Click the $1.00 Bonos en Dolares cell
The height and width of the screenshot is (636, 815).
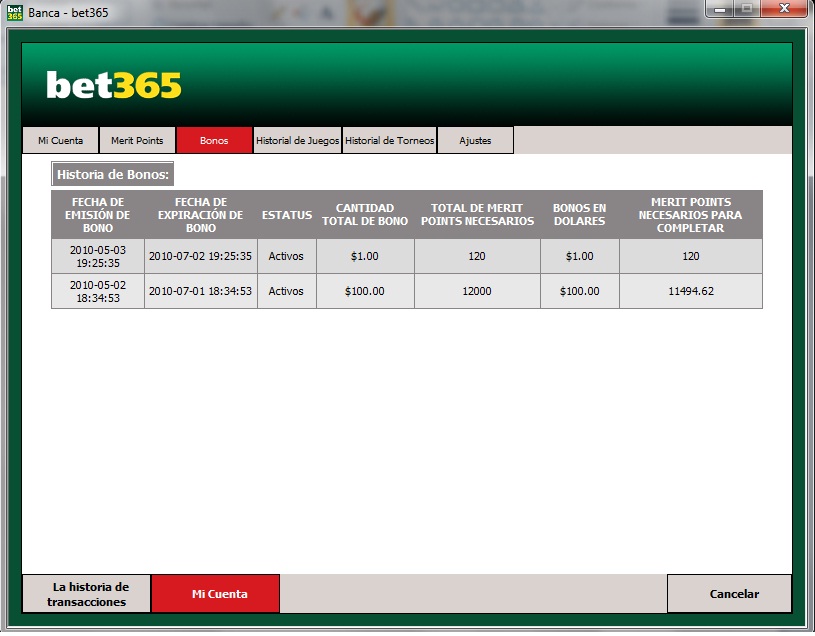tap(580, 256)
